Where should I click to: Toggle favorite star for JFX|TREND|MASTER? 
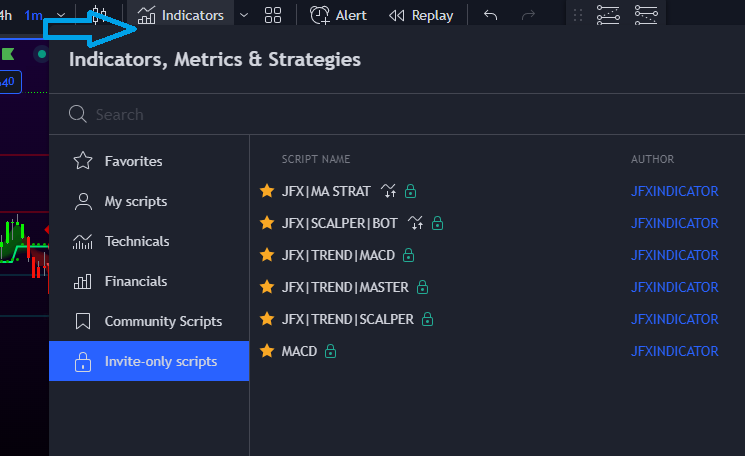(267, 287)
